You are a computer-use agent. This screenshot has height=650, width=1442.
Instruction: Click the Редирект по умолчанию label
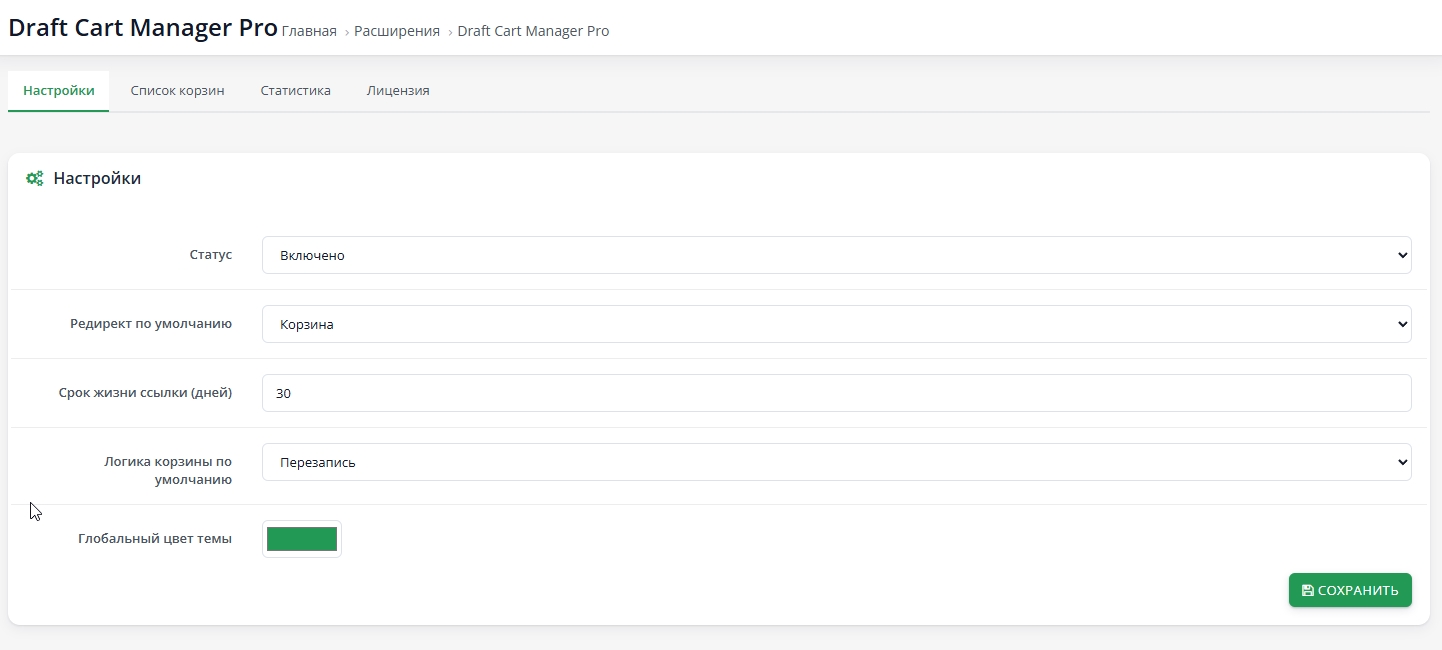[151, 324]
